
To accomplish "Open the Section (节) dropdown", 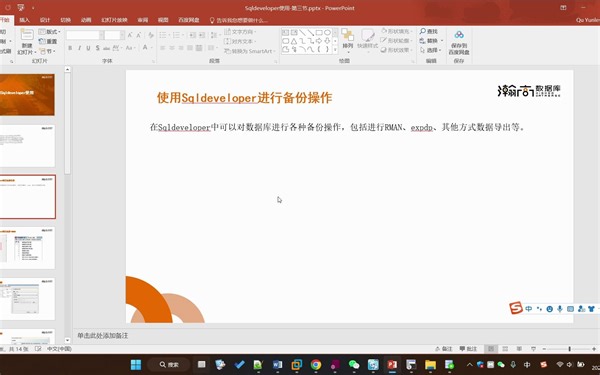I will pyautogui.click(x=48, y=51).
